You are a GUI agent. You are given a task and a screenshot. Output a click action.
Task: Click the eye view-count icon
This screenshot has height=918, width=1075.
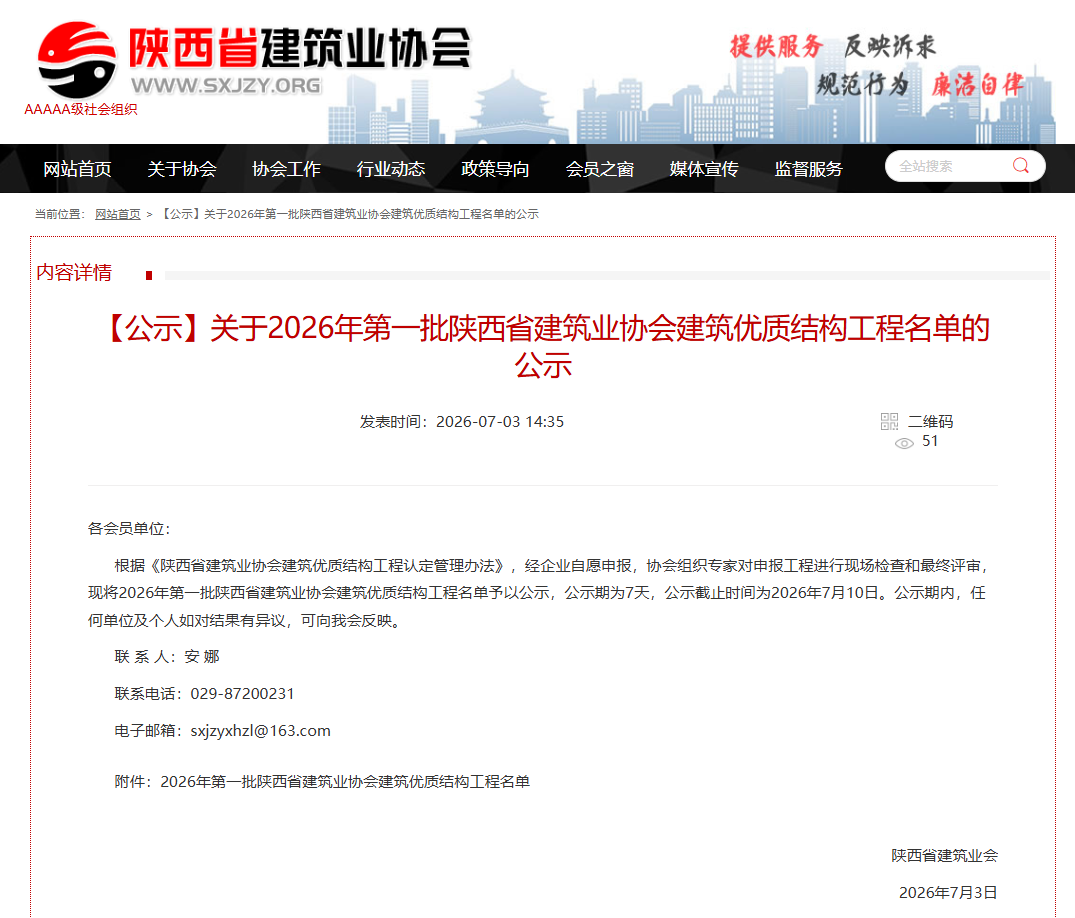point(904,443)
